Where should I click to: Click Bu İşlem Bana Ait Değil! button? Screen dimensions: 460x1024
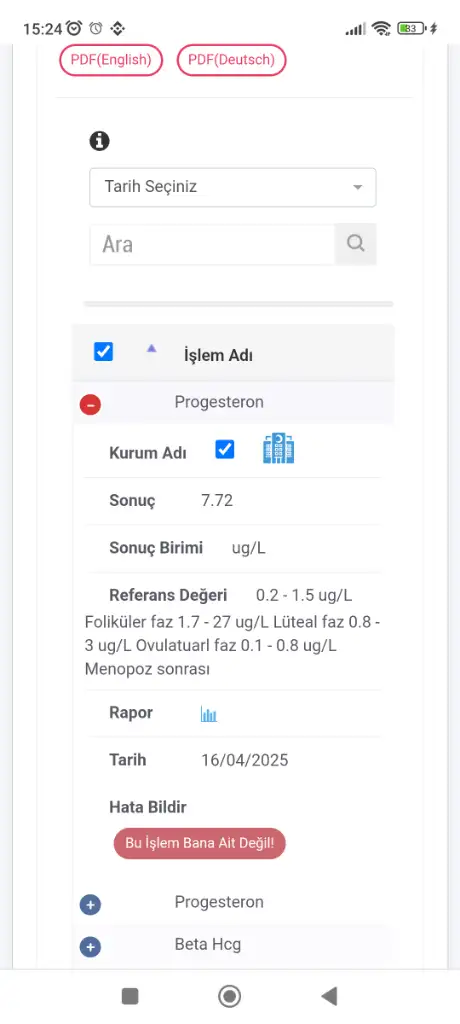pyautogui.click(x=199, y=844)
